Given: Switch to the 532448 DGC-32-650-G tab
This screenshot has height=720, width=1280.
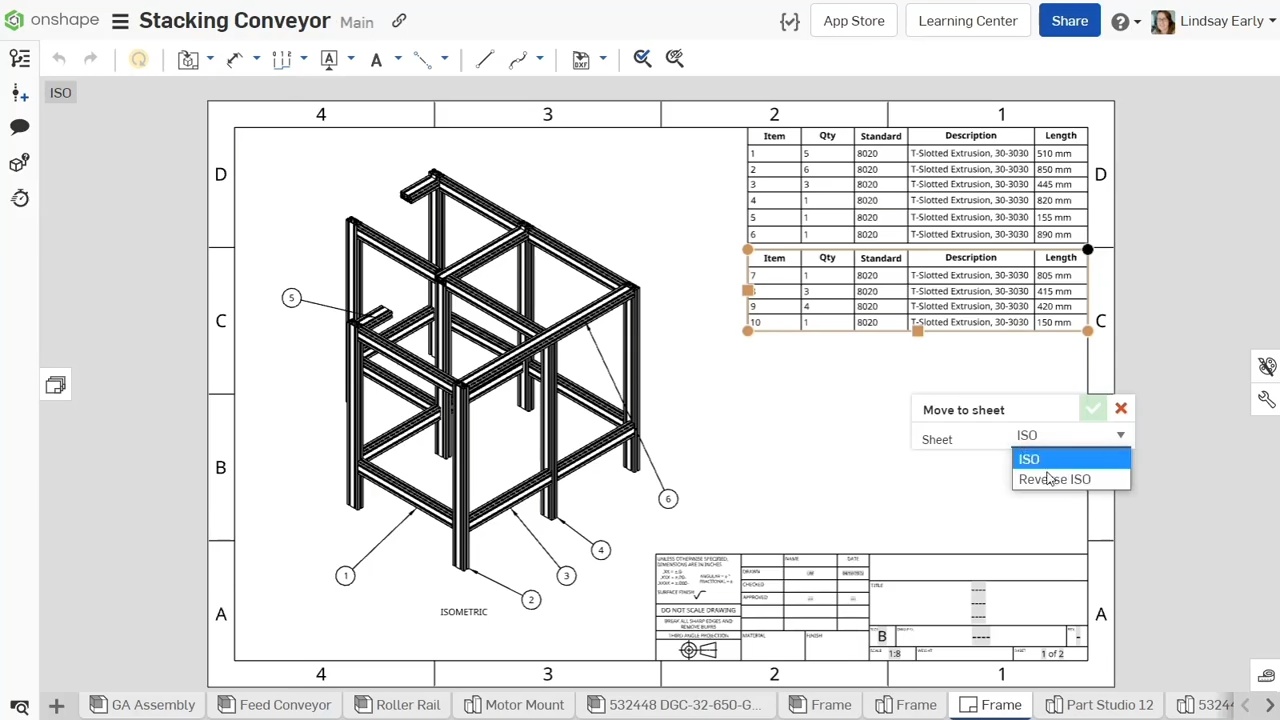Looking at the screenshot, I should (x=675, y=705).
